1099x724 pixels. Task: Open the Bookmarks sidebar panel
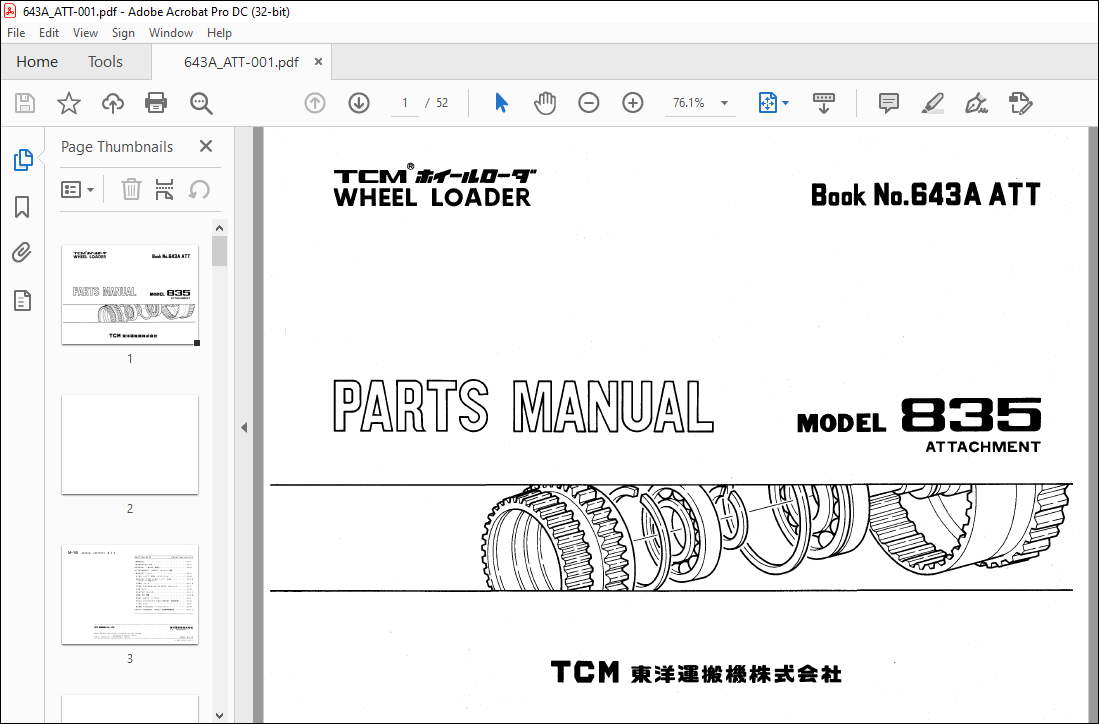(22, 207)
